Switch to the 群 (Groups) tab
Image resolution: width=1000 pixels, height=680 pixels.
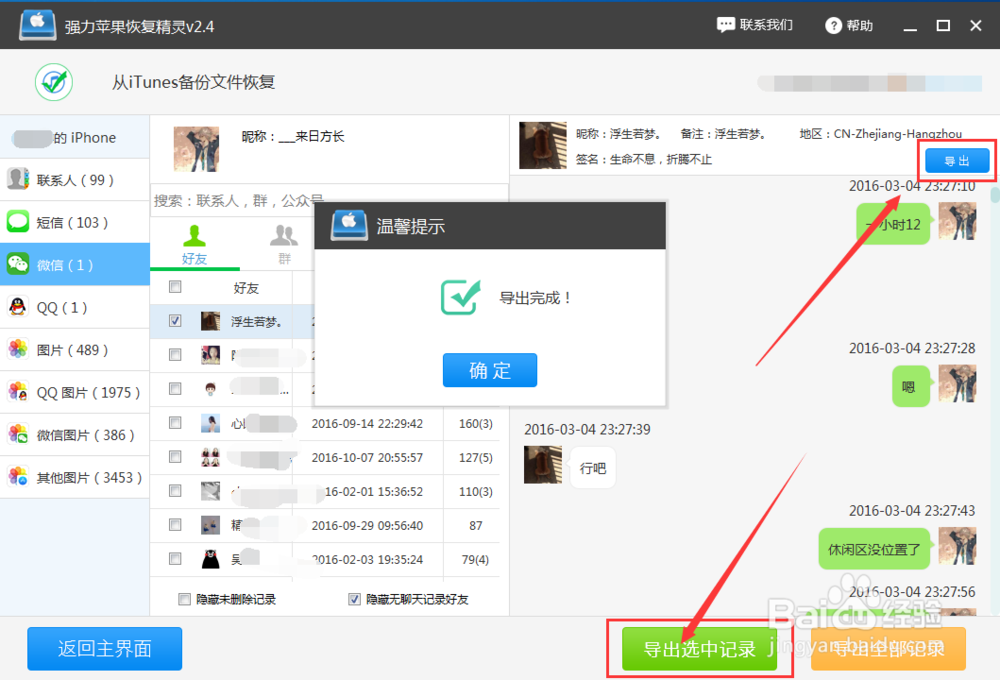click(x=284, y=245)
